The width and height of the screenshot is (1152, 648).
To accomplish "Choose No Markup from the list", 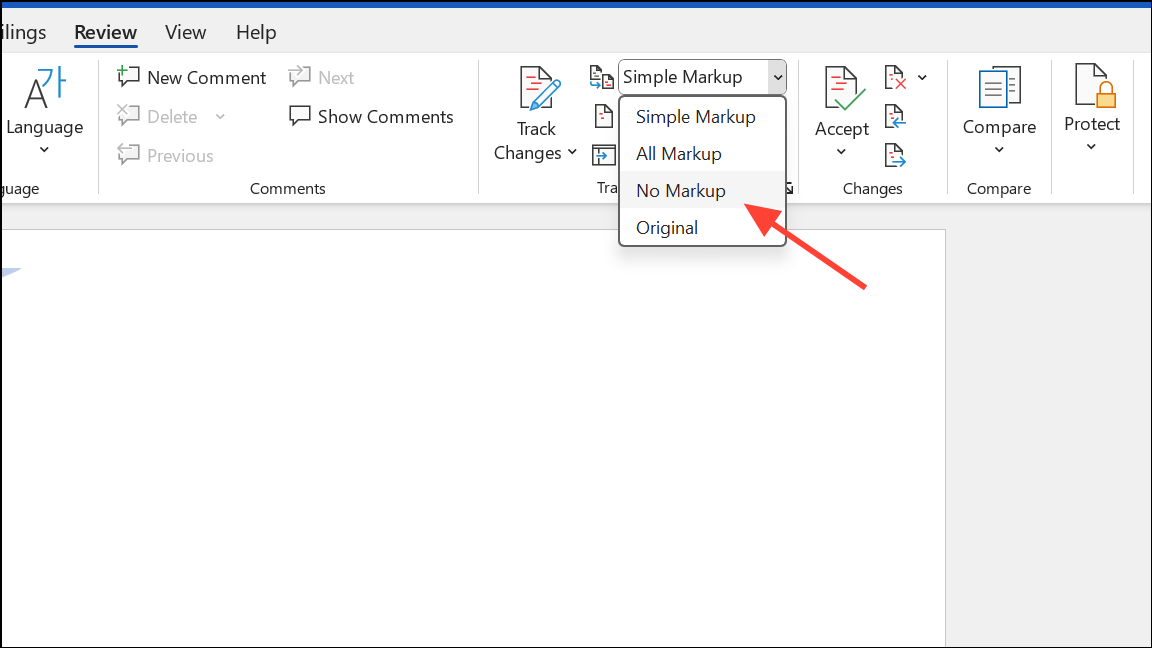I will coord(681,190).
